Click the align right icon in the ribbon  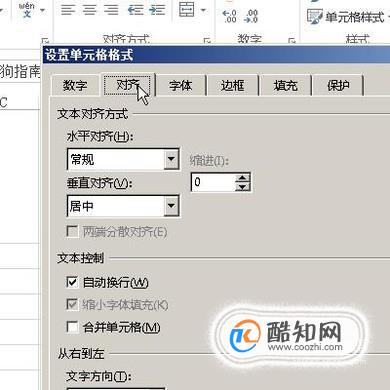[x=111, y=10]
